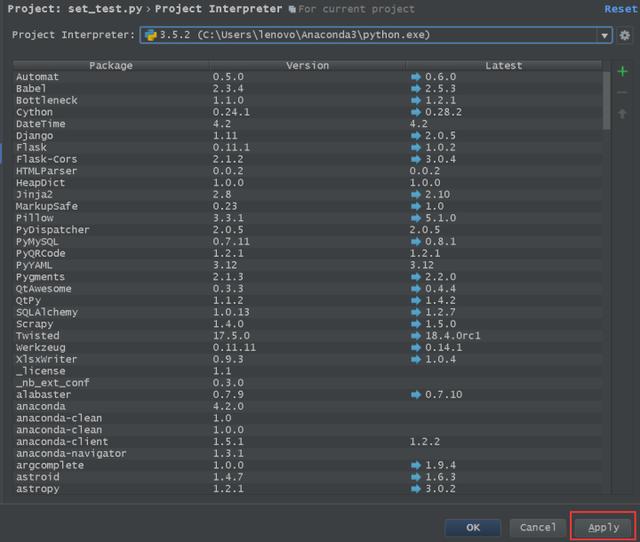Select the QtAwesome package row
Screen dimensions: 640x542
tap(308, 289)
